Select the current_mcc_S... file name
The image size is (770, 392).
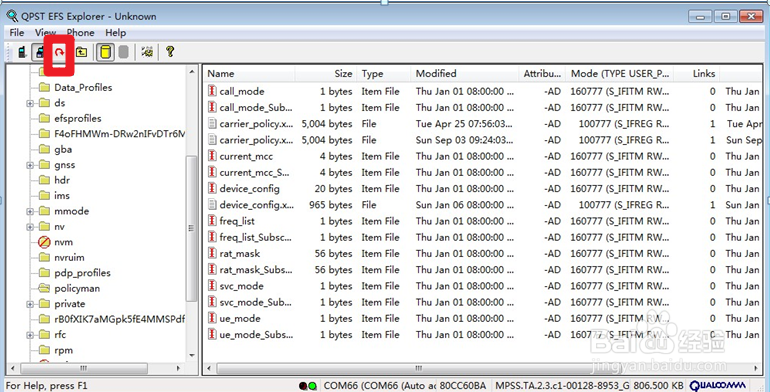click(x=254, y=172)
